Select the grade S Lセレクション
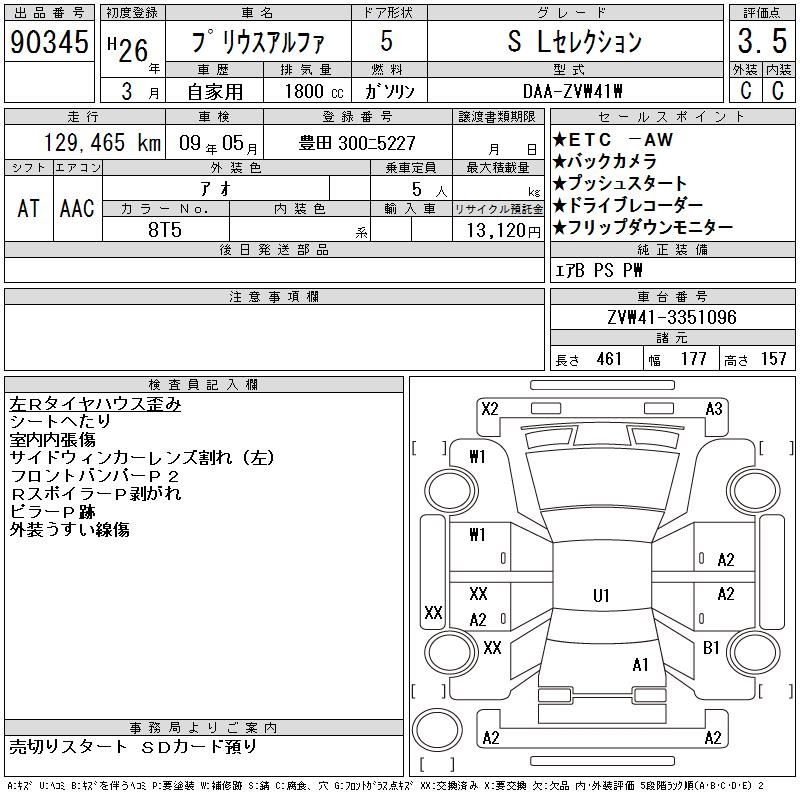Screen dimensions: 800x800 (574, 41)
